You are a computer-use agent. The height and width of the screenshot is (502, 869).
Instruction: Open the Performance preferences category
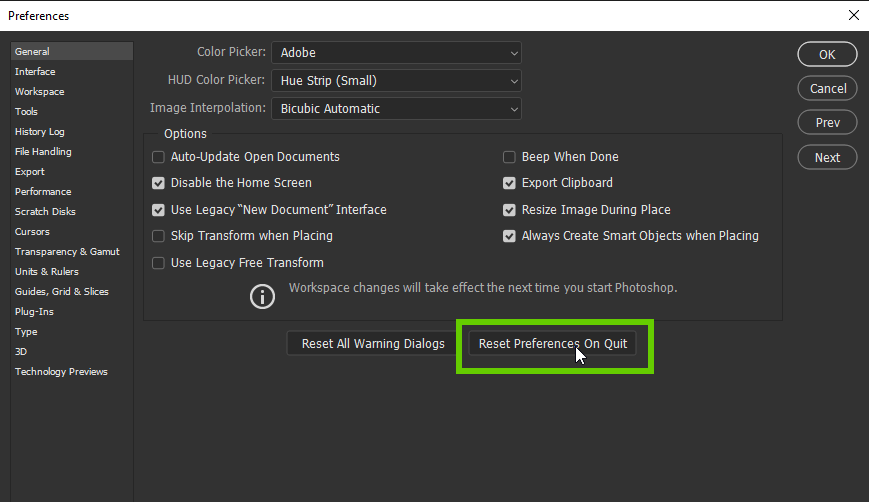pyautogui.click(x=43, y=192)
